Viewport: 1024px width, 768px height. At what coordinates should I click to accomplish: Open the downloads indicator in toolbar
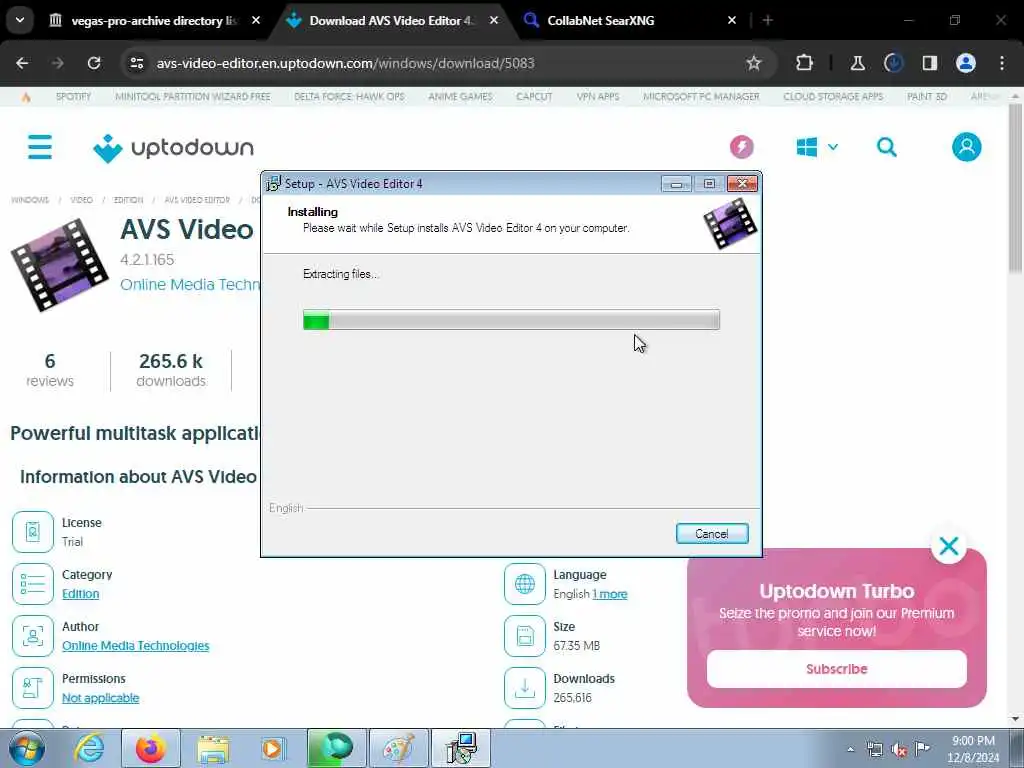point(893,63)
